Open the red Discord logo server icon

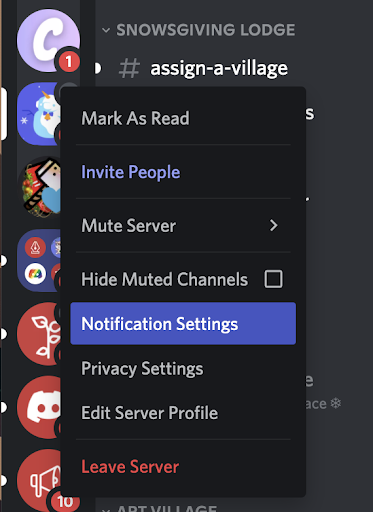(x=39, y=407)
